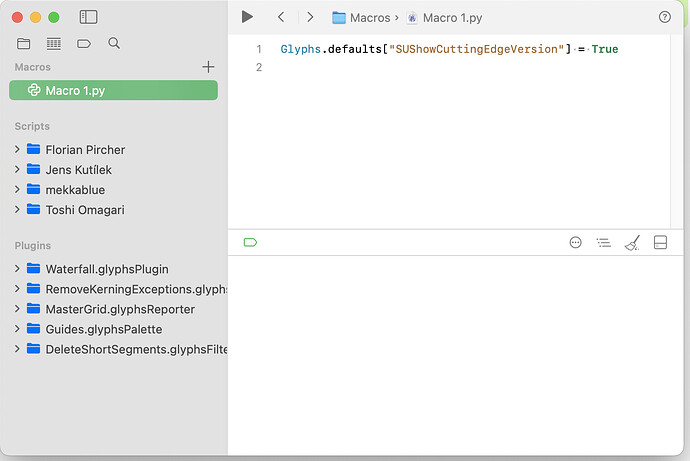Viewport: 690px width, 461px height.
Task: Expand Waterfall.glyphsPlugin folder
Action: point(17,268)
